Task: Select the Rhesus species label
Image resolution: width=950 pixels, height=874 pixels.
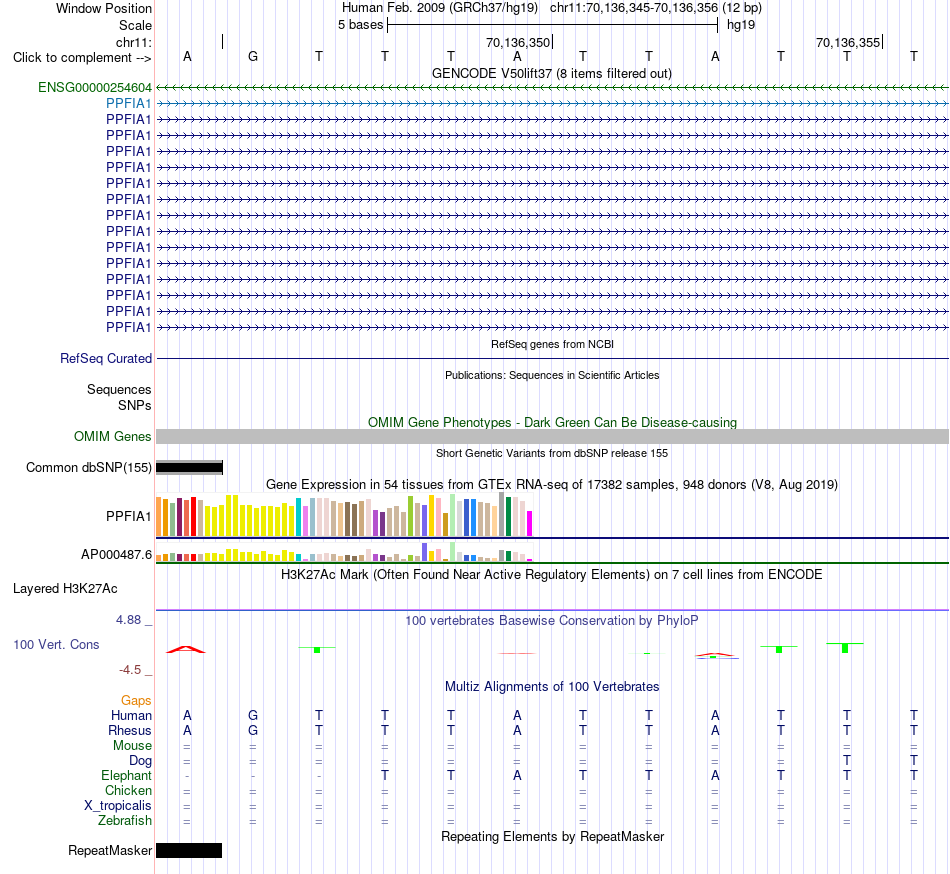Action: tap(130, 730)
